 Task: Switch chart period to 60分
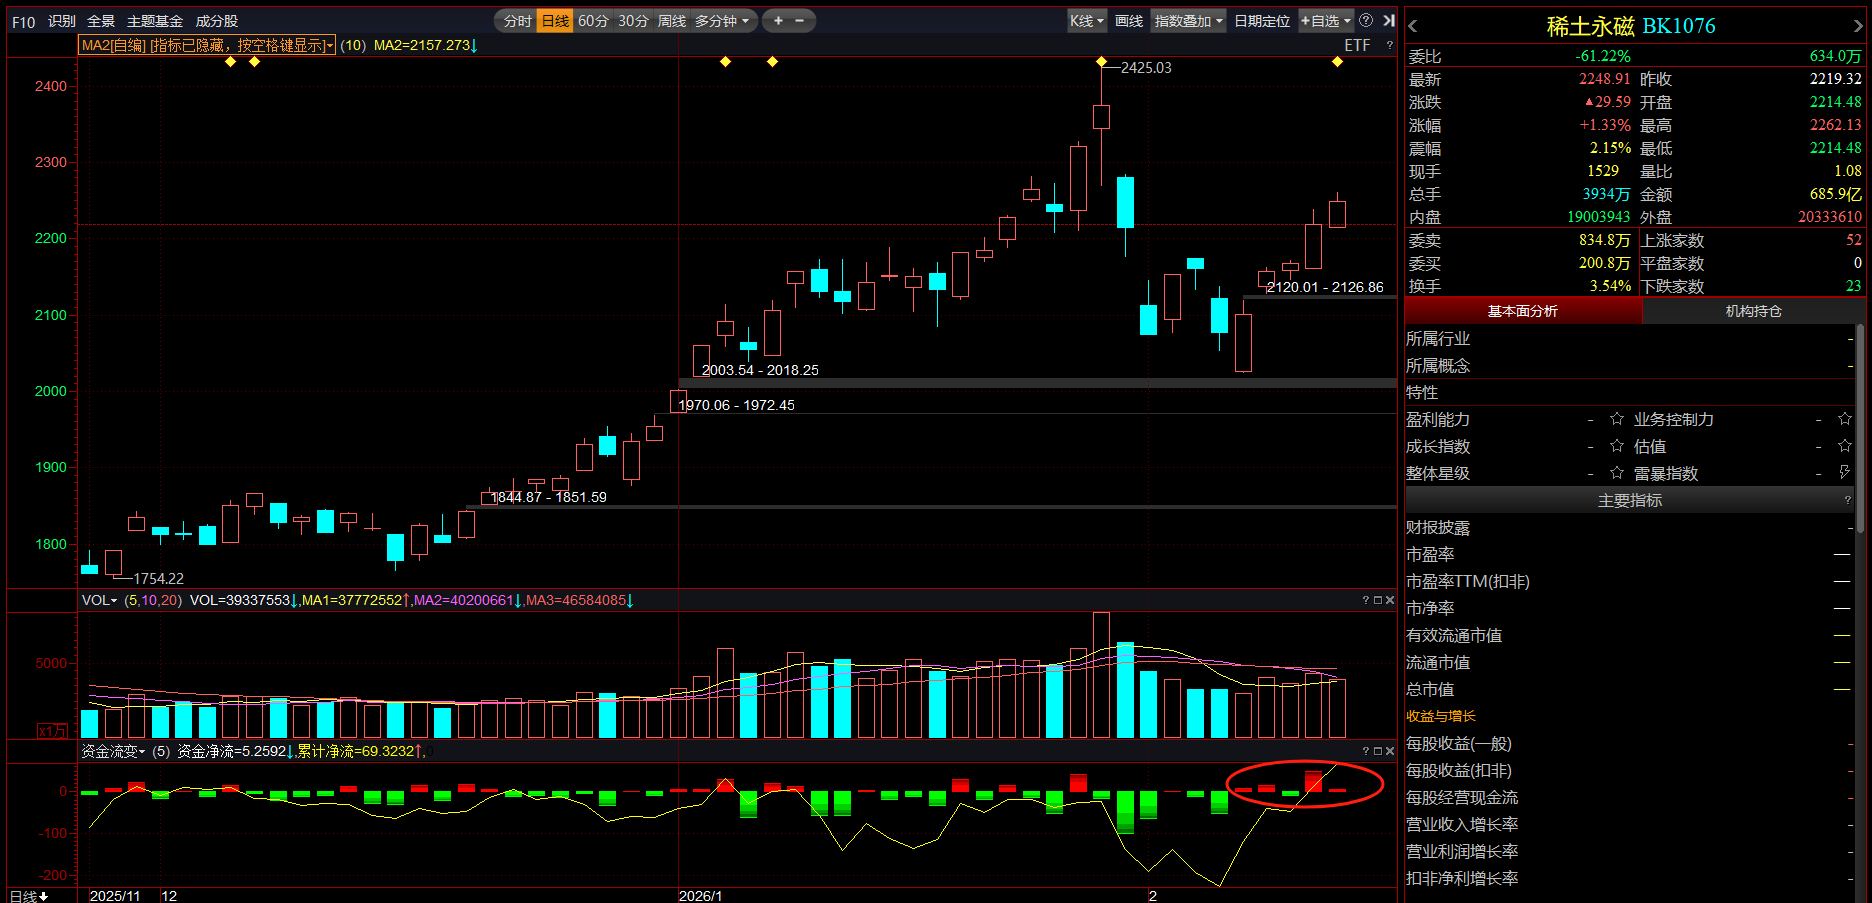click(593, 21)
